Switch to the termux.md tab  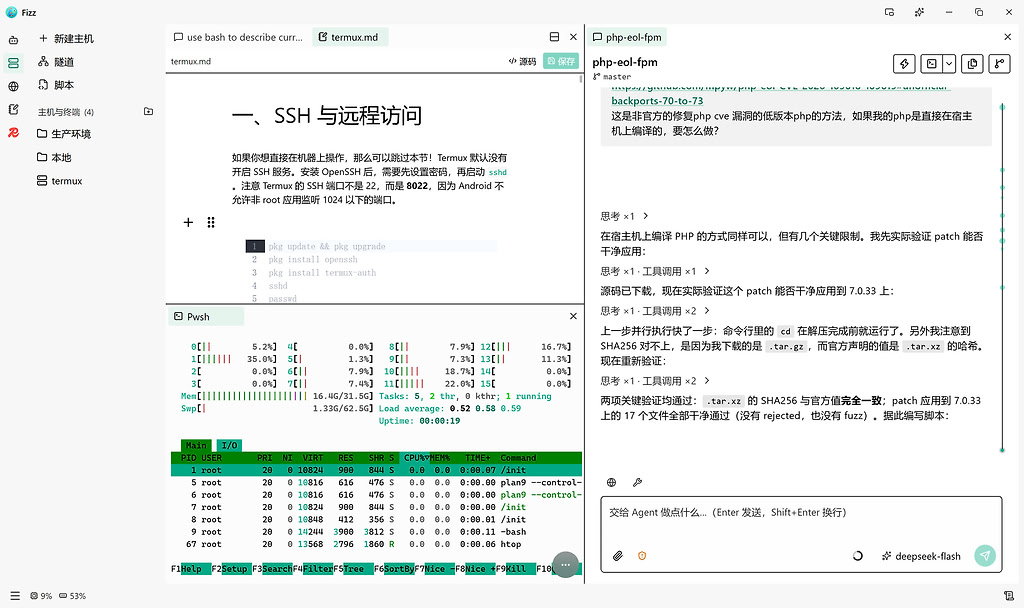click(x=349, y=37)
